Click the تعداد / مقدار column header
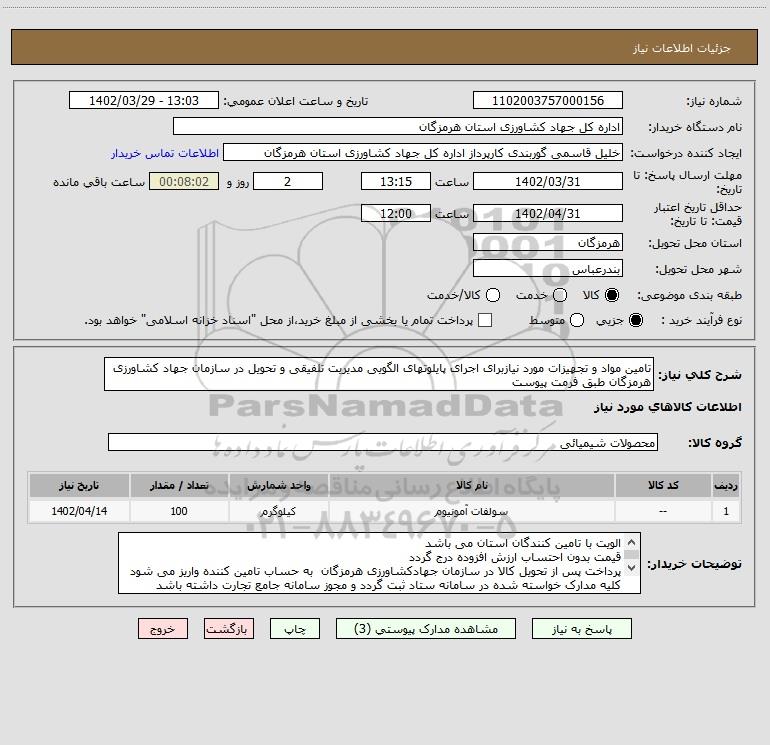Image resolution: width=770 pixels, height=745 pixels. (x=179, y=485)
